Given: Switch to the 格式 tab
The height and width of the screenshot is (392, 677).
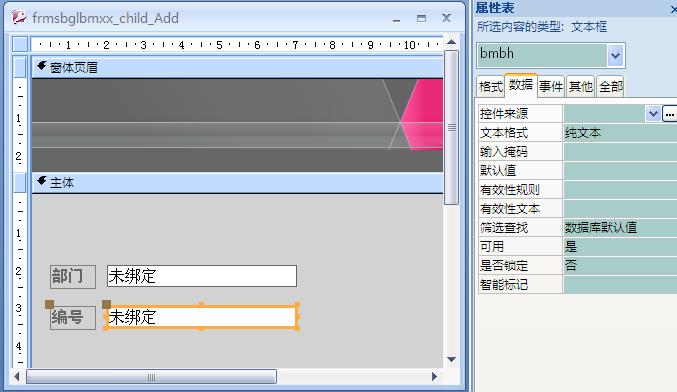Looking at the screenshot, I should [491, 87].
